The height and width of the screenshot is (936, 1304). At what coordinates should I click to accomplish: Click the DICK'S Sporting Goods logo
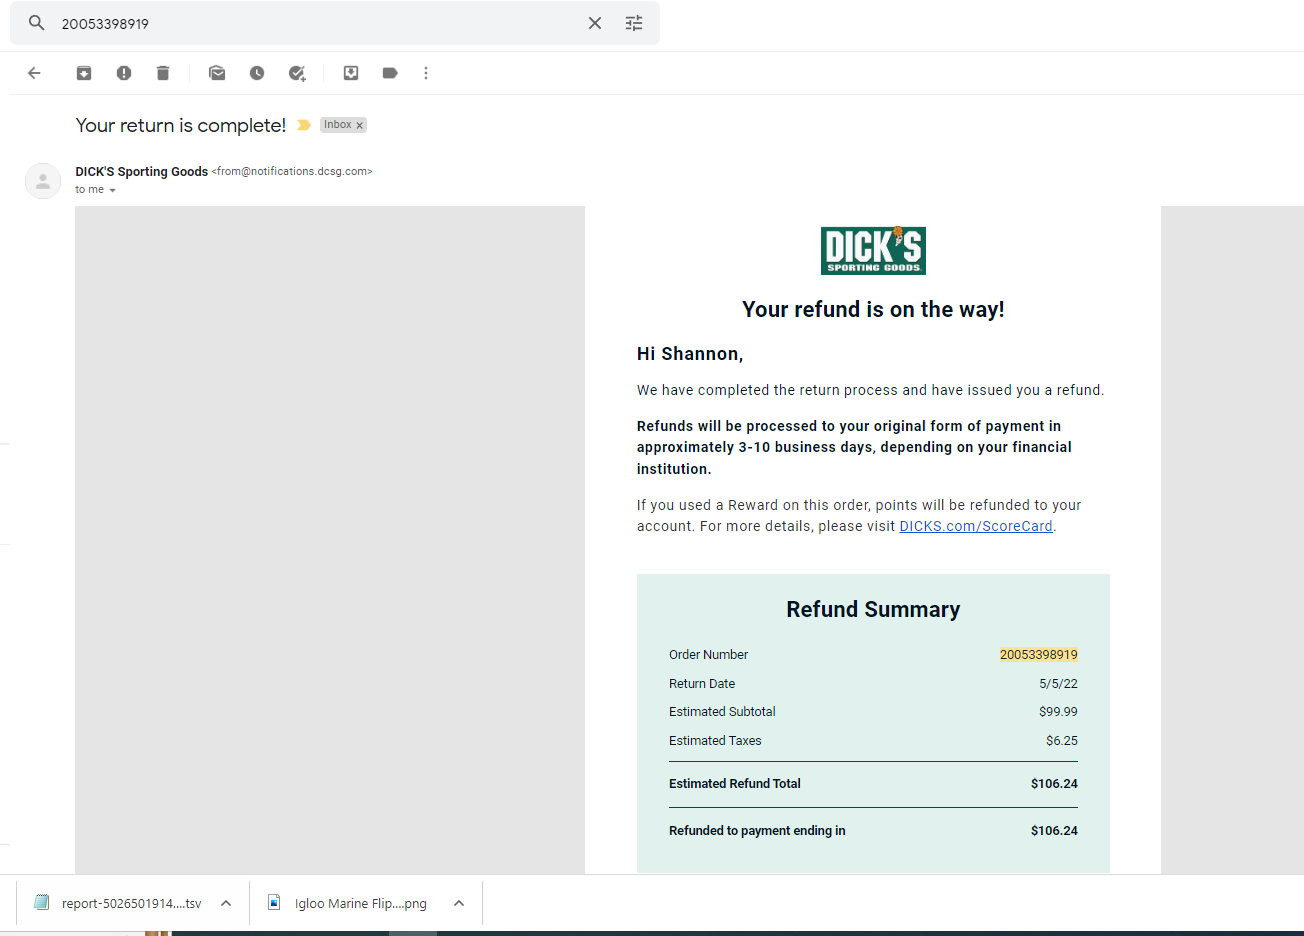(x=873, y=250)
